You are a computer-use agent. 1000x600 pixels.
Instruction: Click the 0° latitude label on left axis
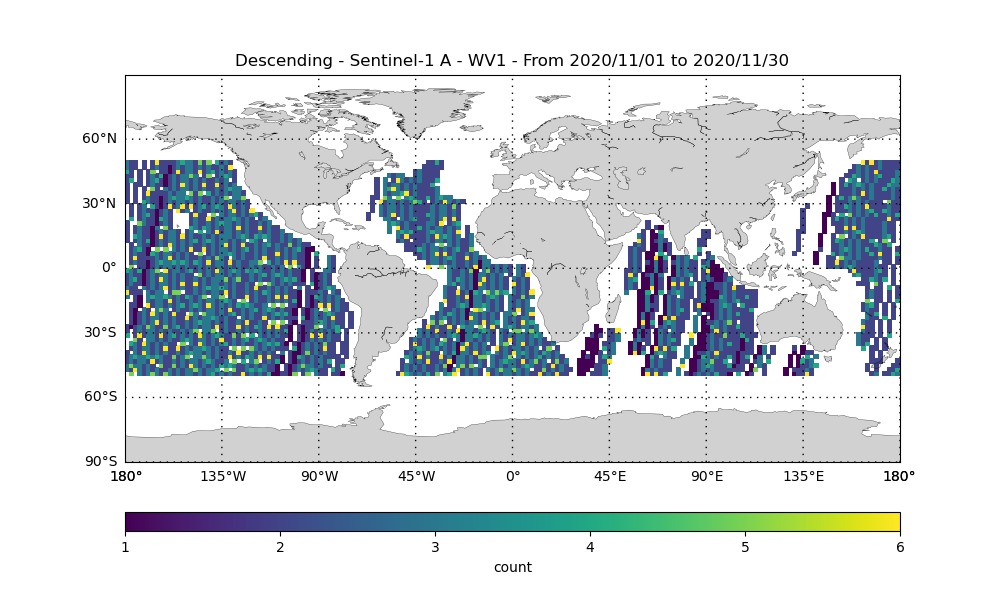(110, 268)
